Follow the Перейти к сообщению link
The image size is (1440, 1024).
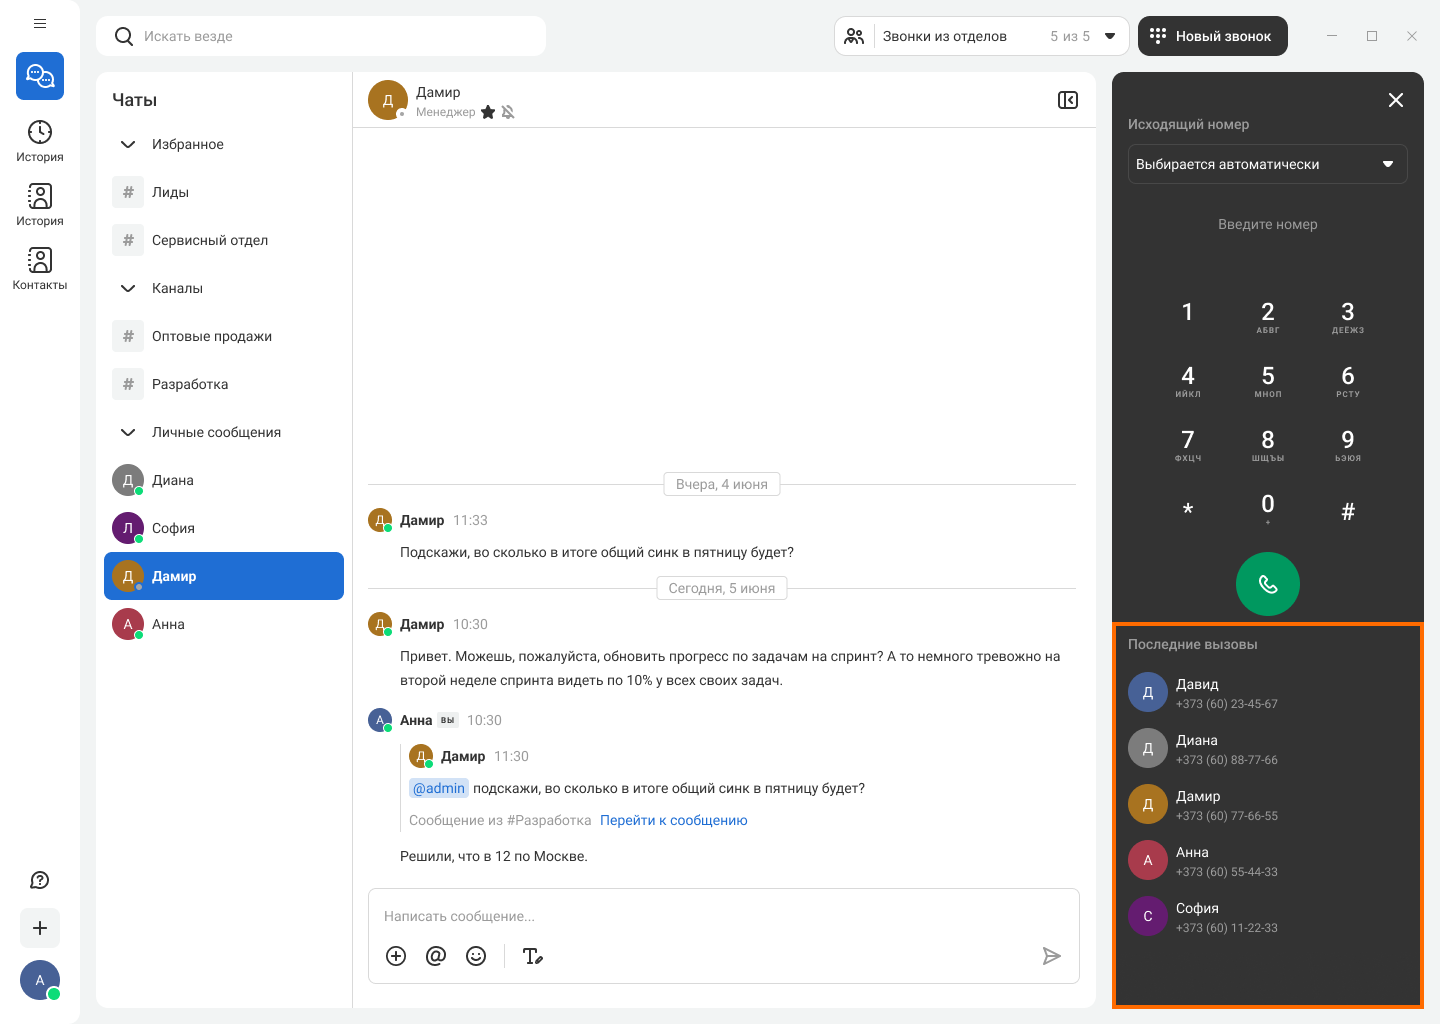(x=673, y=820)
